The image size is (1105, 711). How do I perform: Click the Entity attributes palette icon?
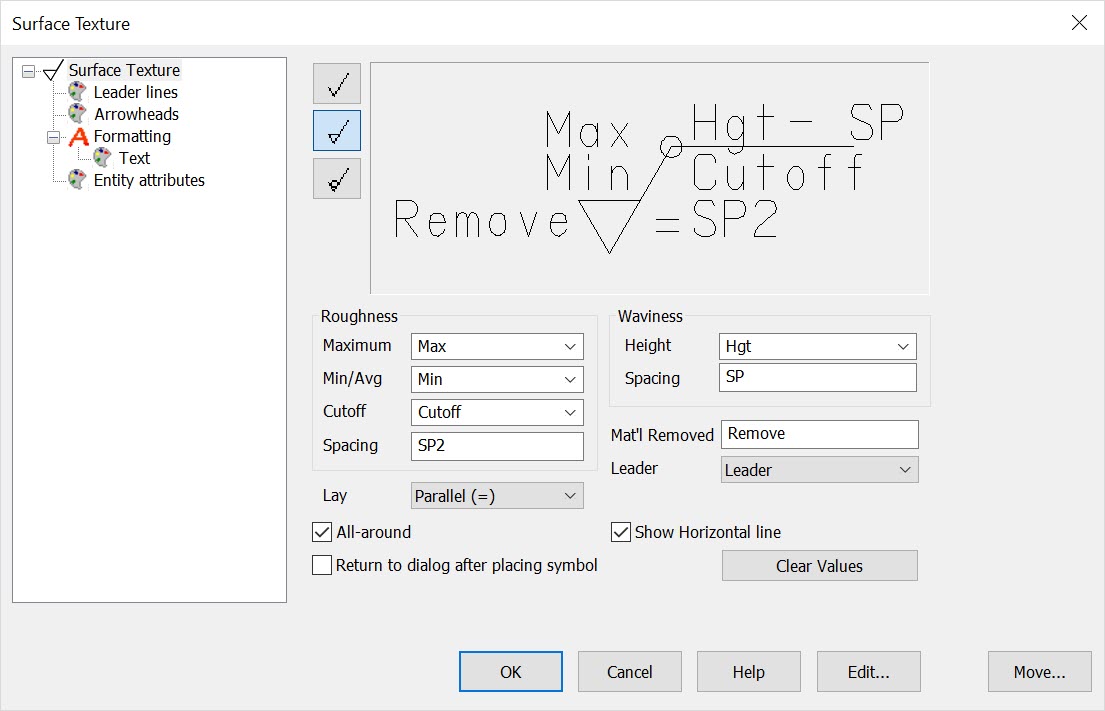(77, 180)
